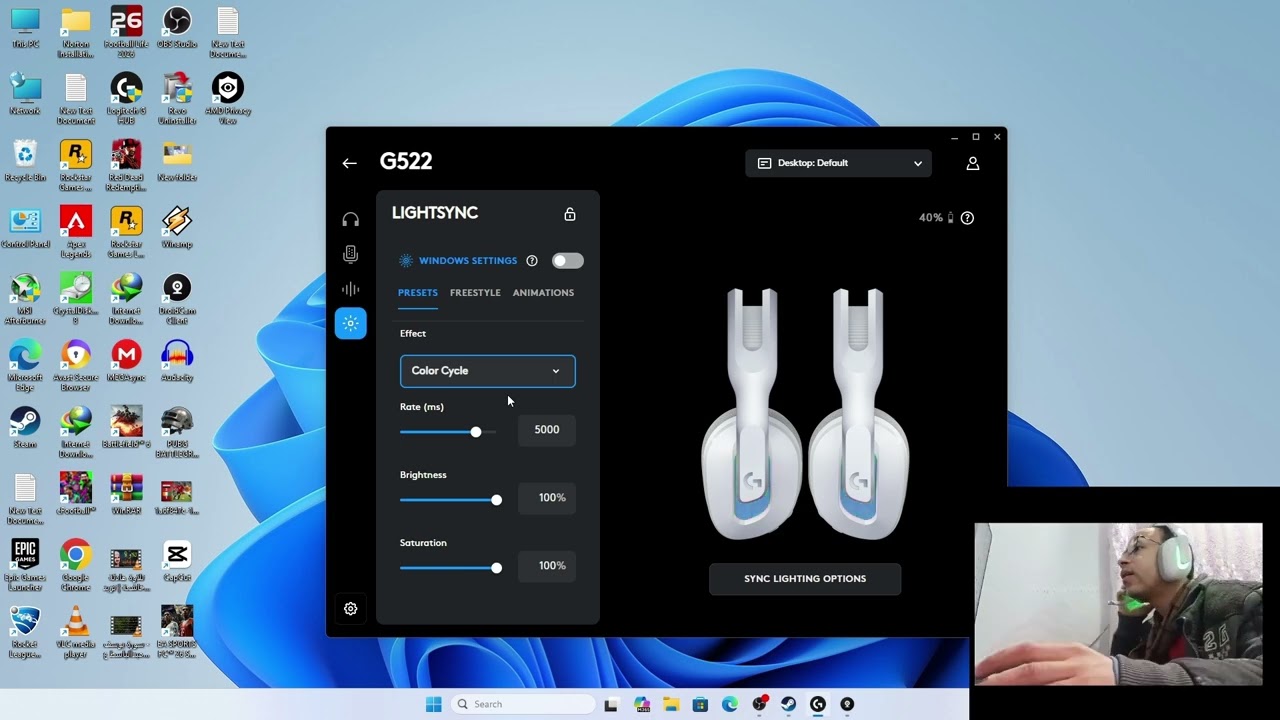Open File Explorer from the taskbar

[670, 704]
